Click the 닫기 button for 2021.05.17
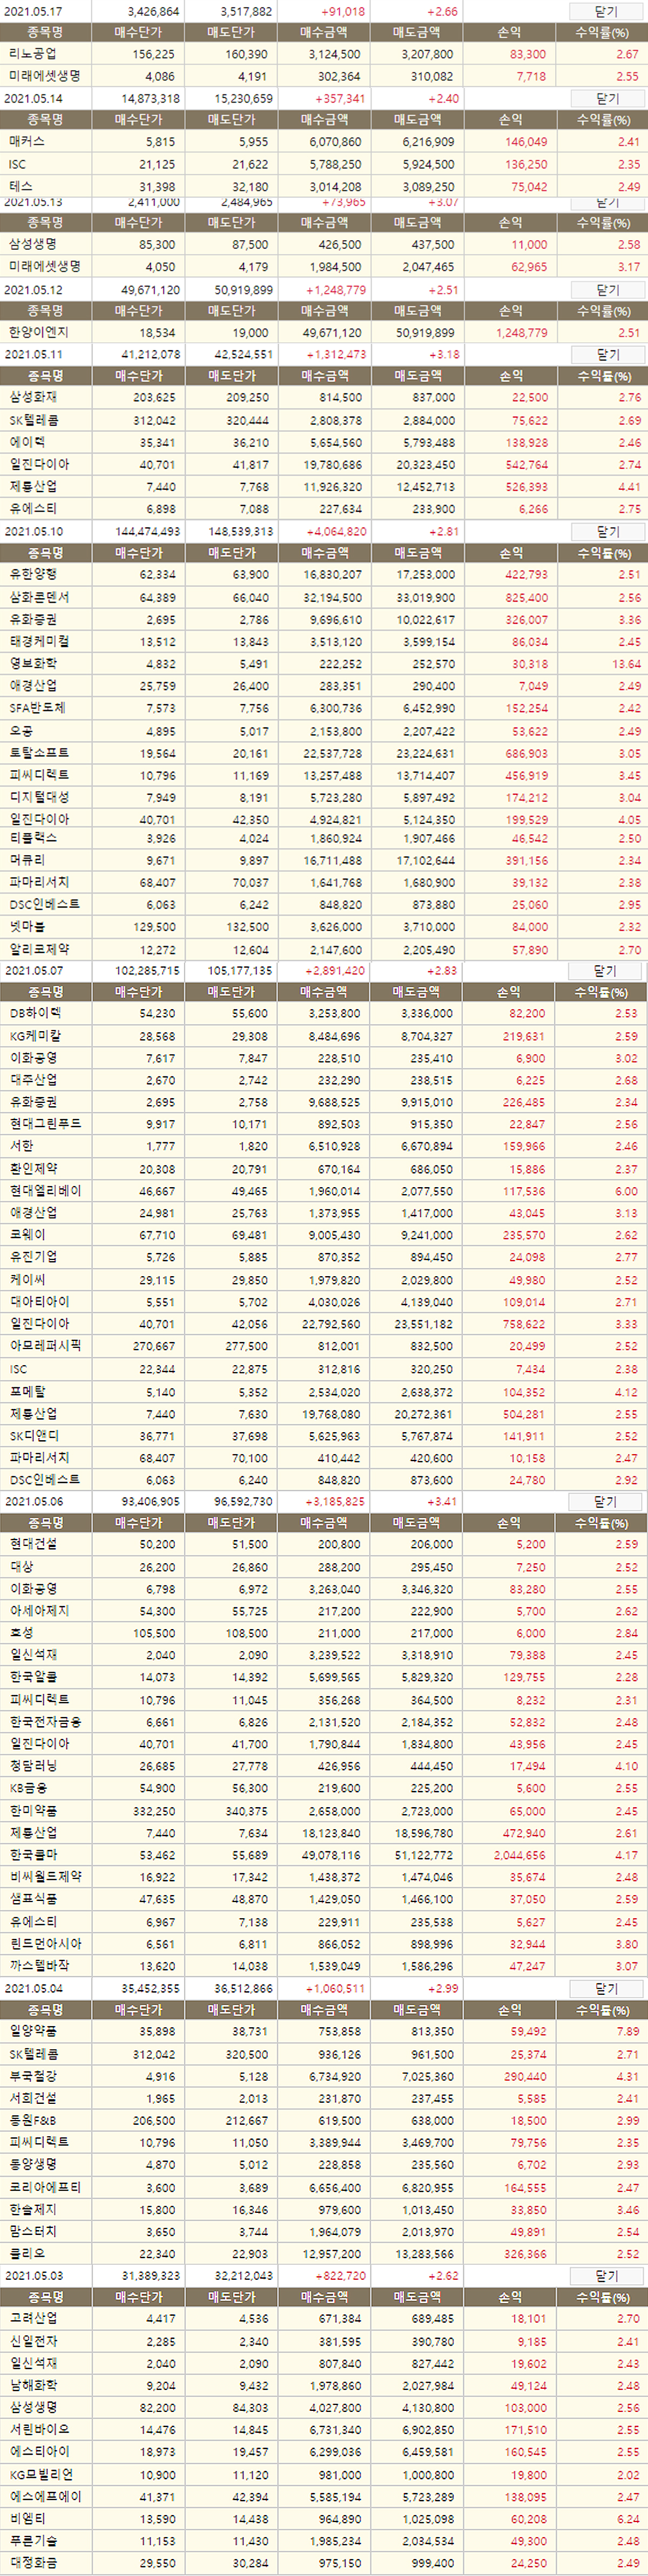Viewport: 648px width, 2576px height. coord(606,11)
